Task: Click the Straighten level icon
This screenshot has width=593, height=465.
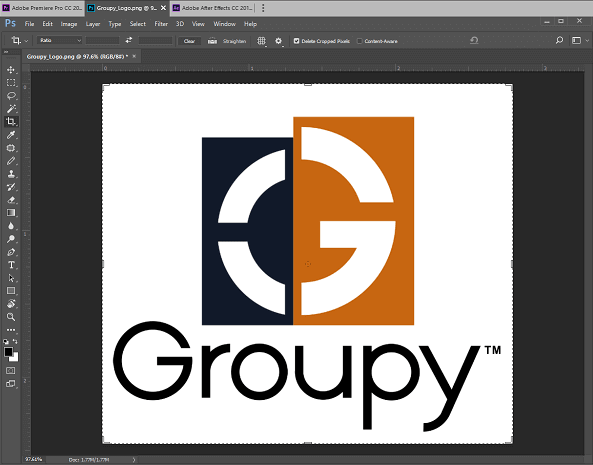Action: point(212,41)
